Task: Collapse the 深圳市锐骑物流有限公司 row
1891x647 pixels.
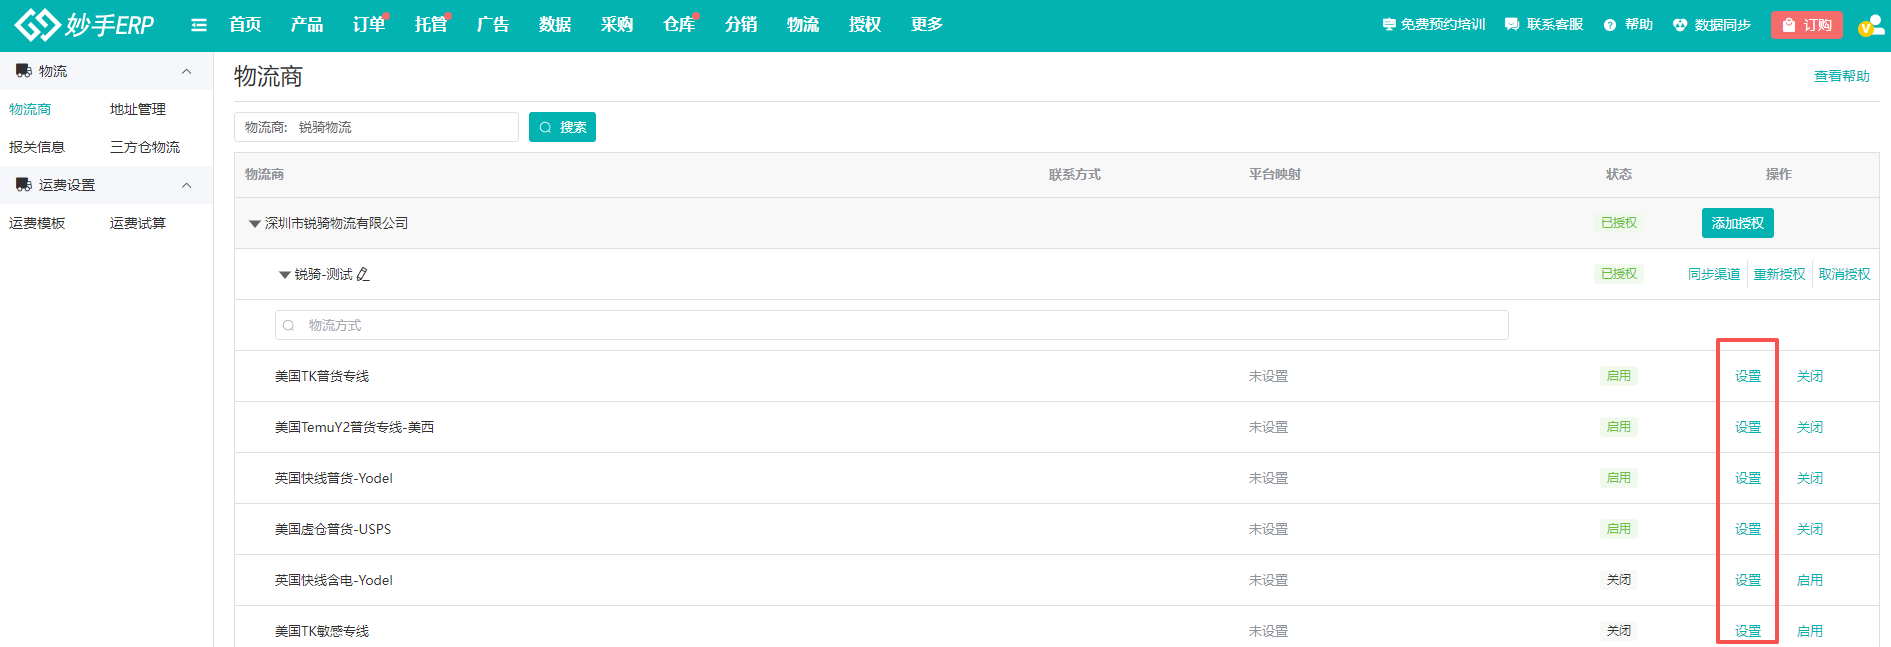Action: [255, 224]
